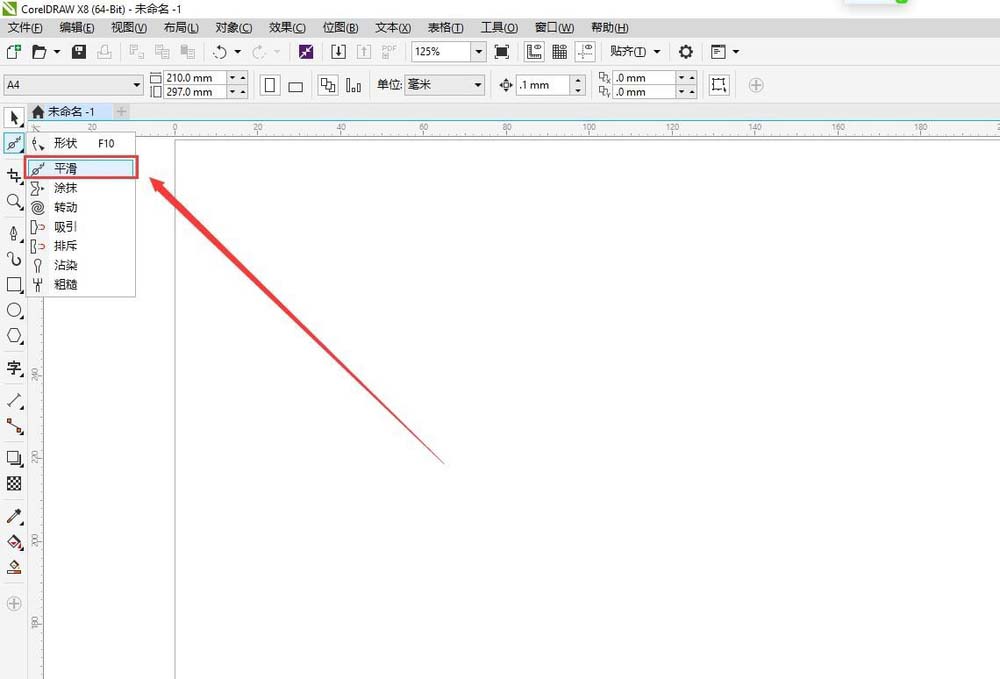Save the document with floppy icon
The width and height of the screenshot is (1000, 679).
pos(79,52)
